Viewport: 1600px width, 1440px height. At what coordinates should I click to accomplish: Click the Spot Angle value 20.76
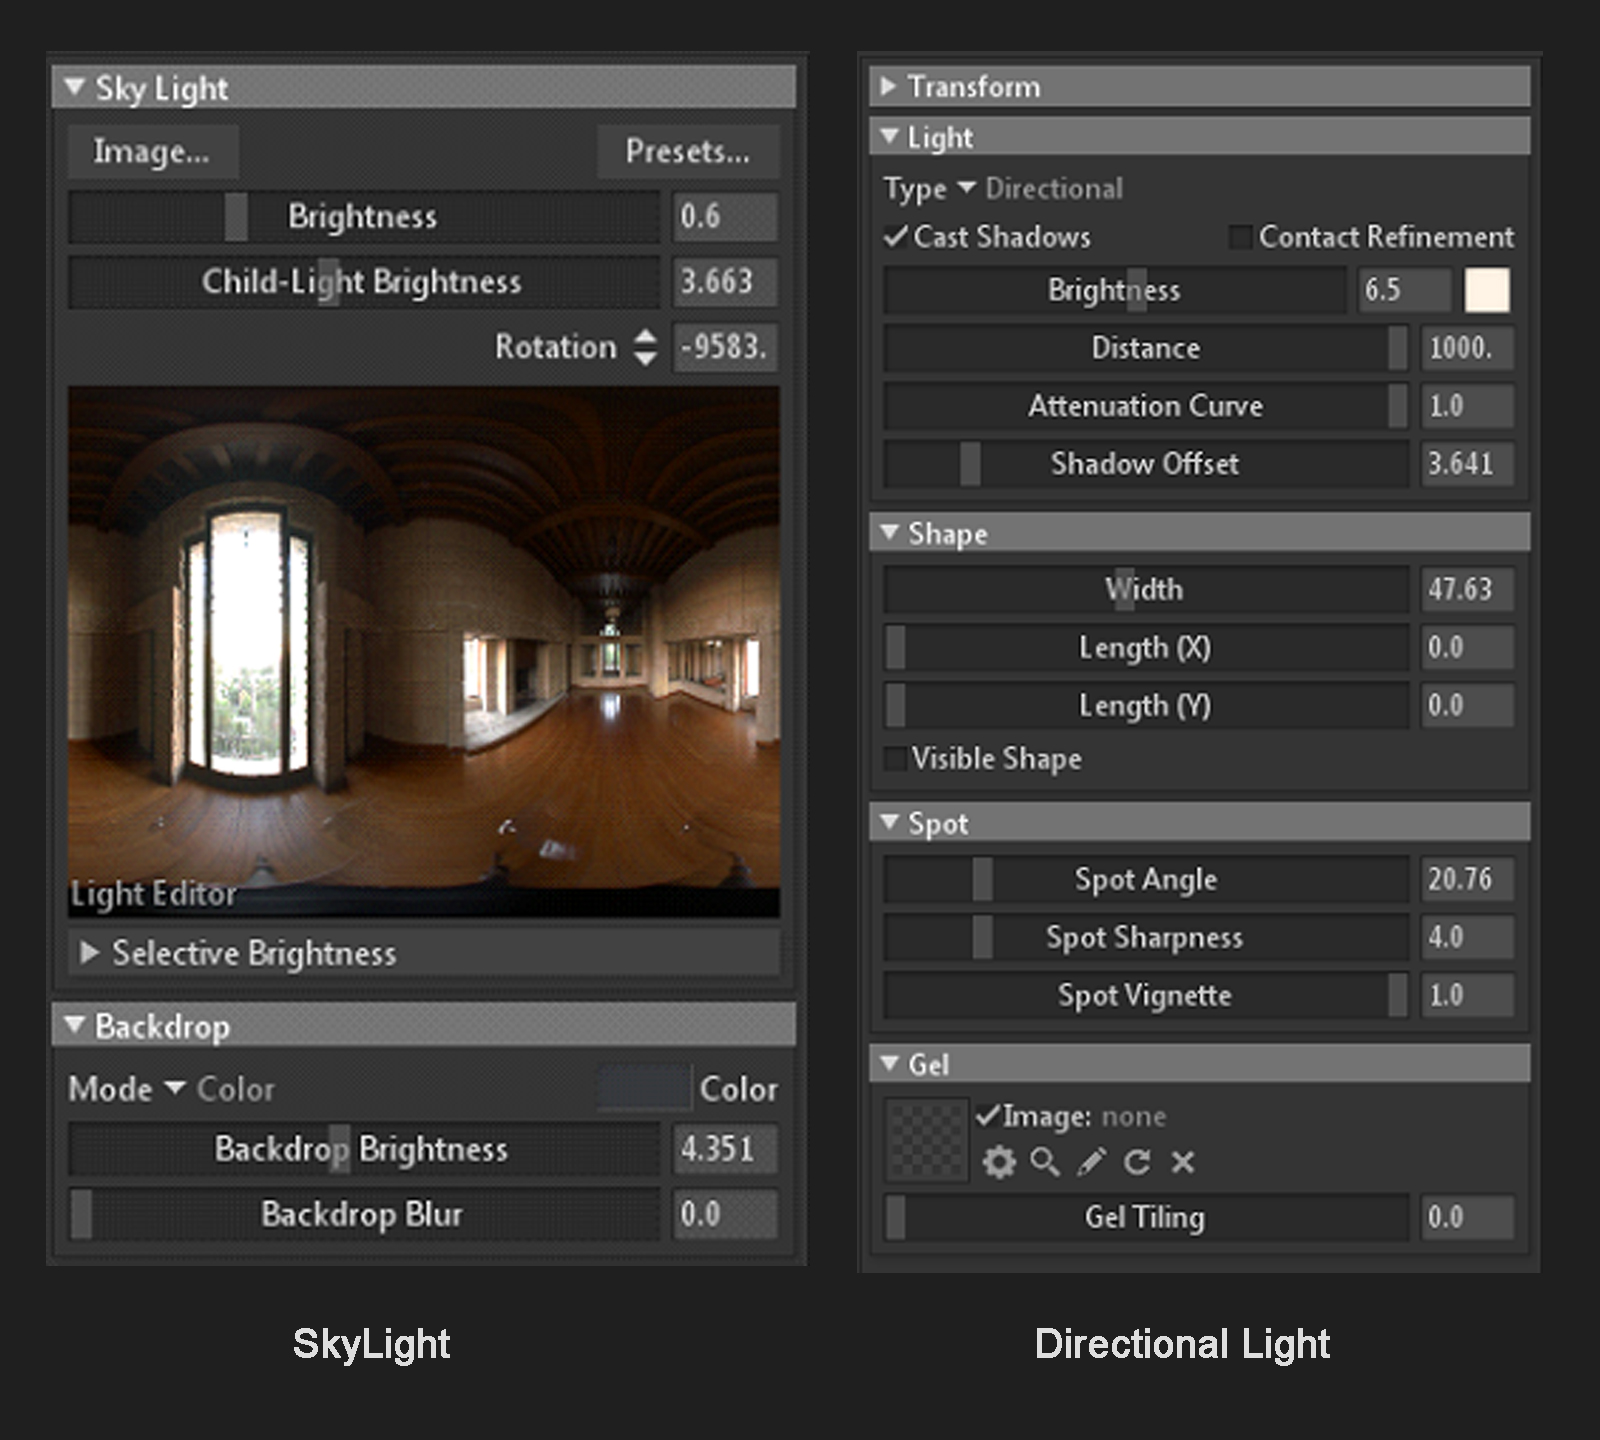pyautogui.click(x=1467, y=879)
